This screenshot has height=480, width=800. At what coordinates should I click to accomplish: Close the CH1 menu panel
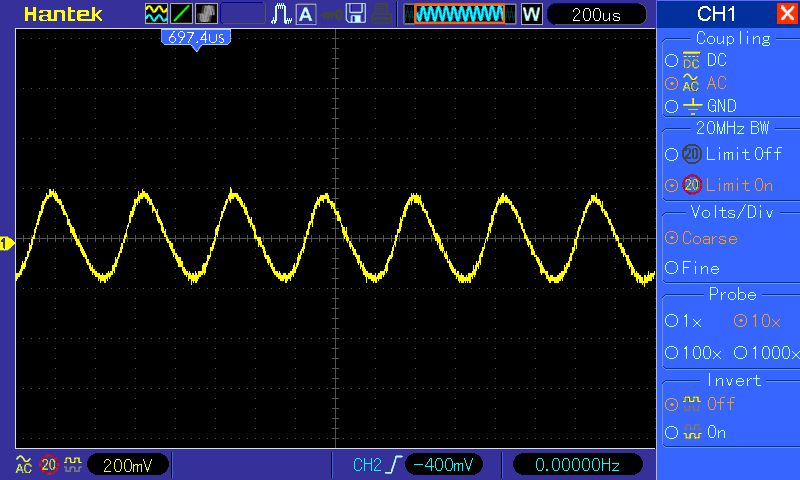point(786,13)
